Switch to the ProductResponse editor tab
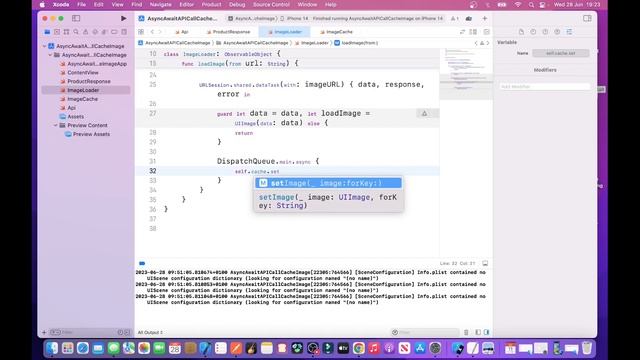Image resolution: width=640 pixels, height=360 pixels. click(x=228, y=32)
